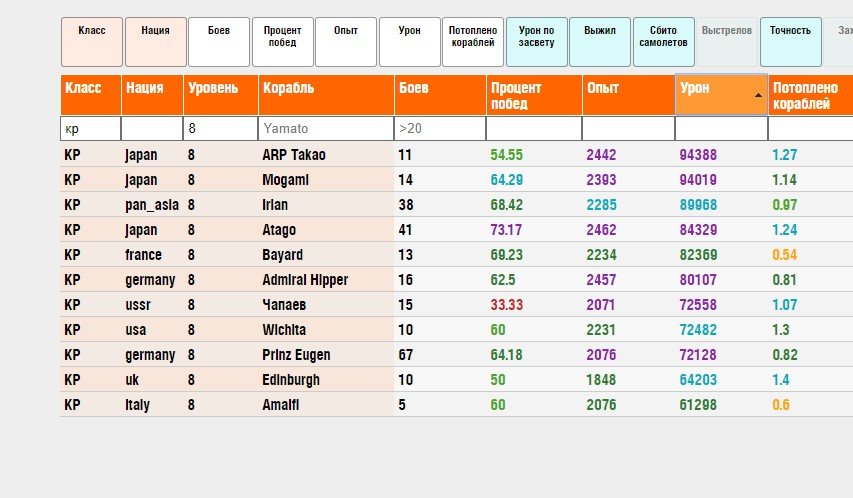Image resolution: width=853 pixels, height=498 pixels.
Task: Toggle the Класс column visibility button
Action: coord(91,42)
